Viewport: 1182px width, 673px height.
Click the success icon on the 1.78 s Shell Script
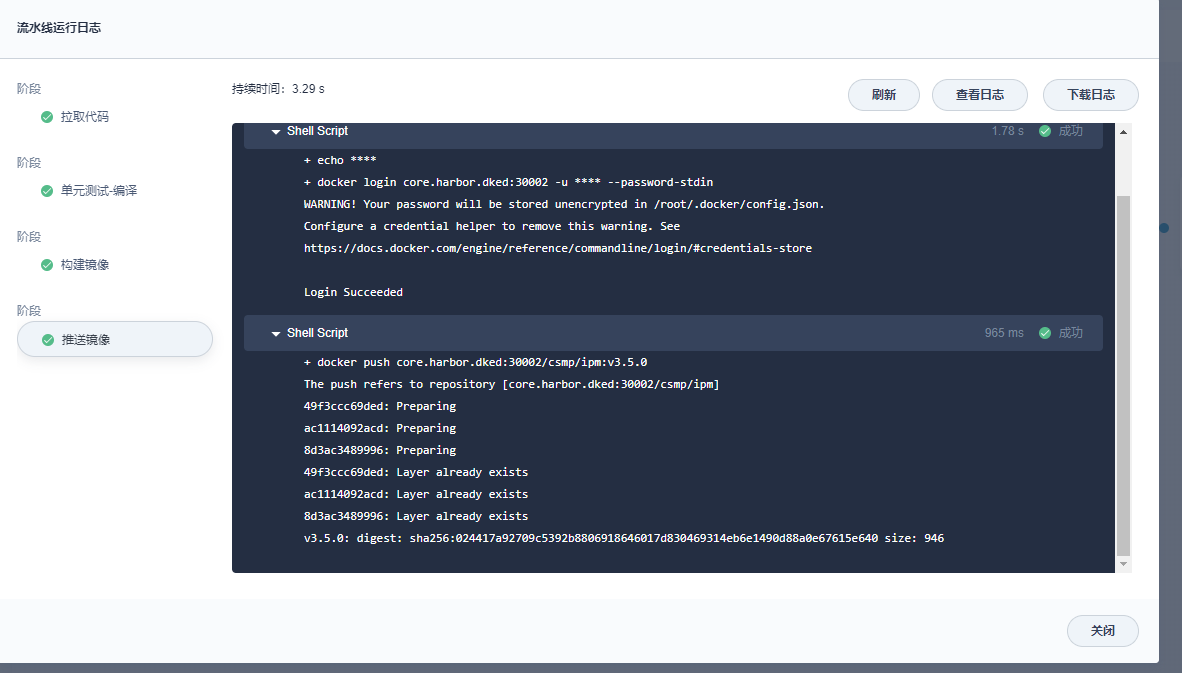(1045, 131)
